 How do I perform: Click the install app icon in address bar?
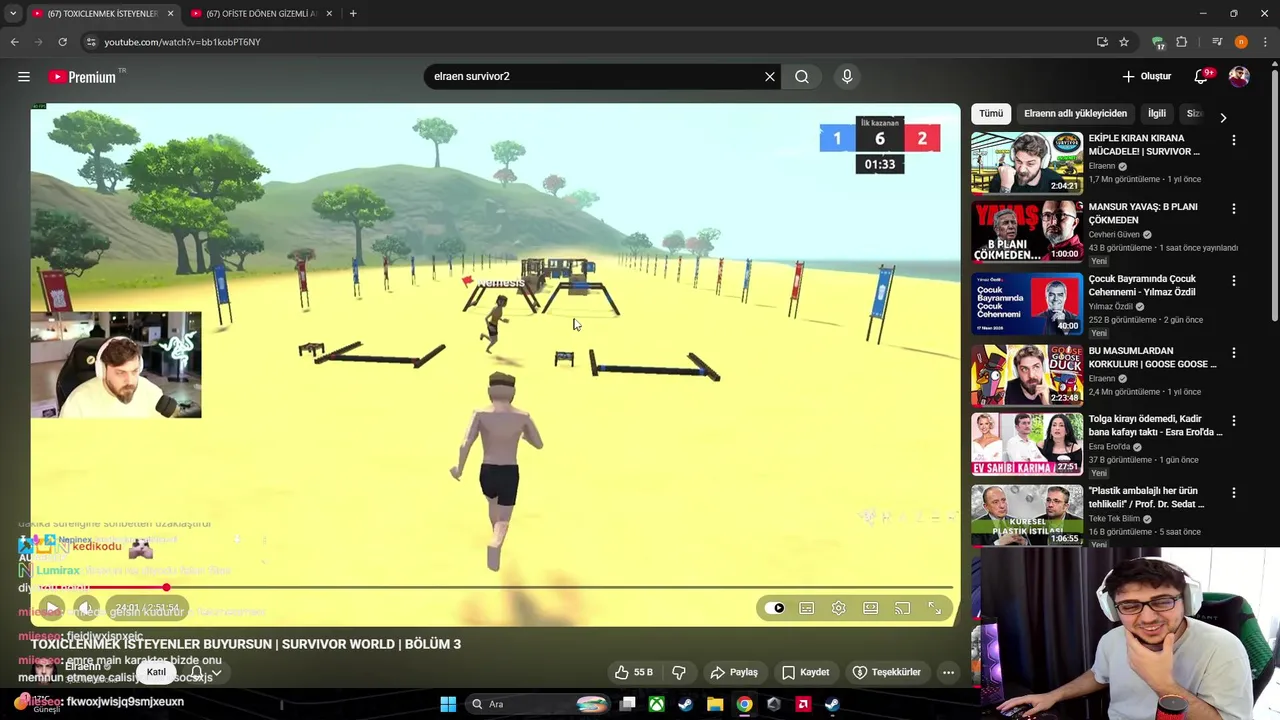pyautogui.click(x=1102, y=42)
